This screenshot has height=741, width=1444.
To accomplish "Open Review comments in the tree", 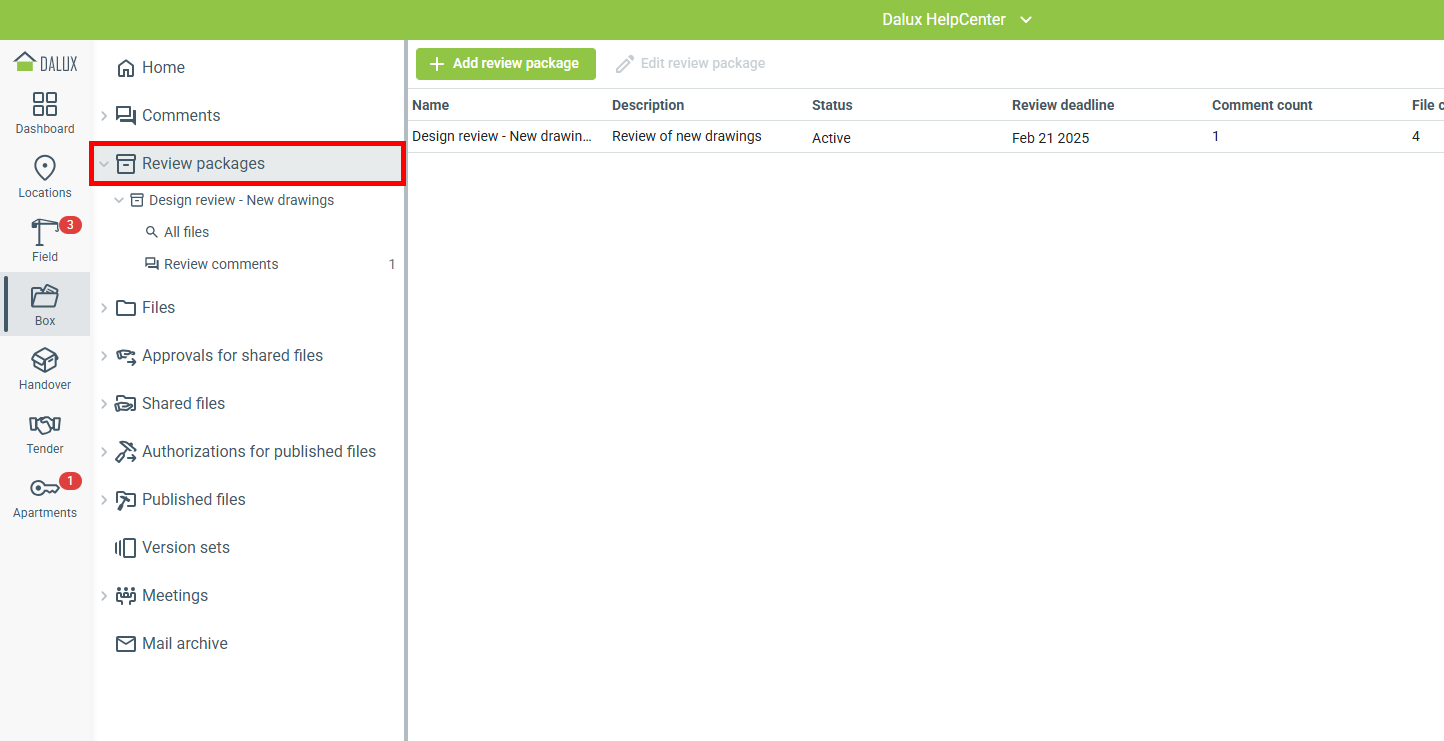I will click(x=221, y=264).
